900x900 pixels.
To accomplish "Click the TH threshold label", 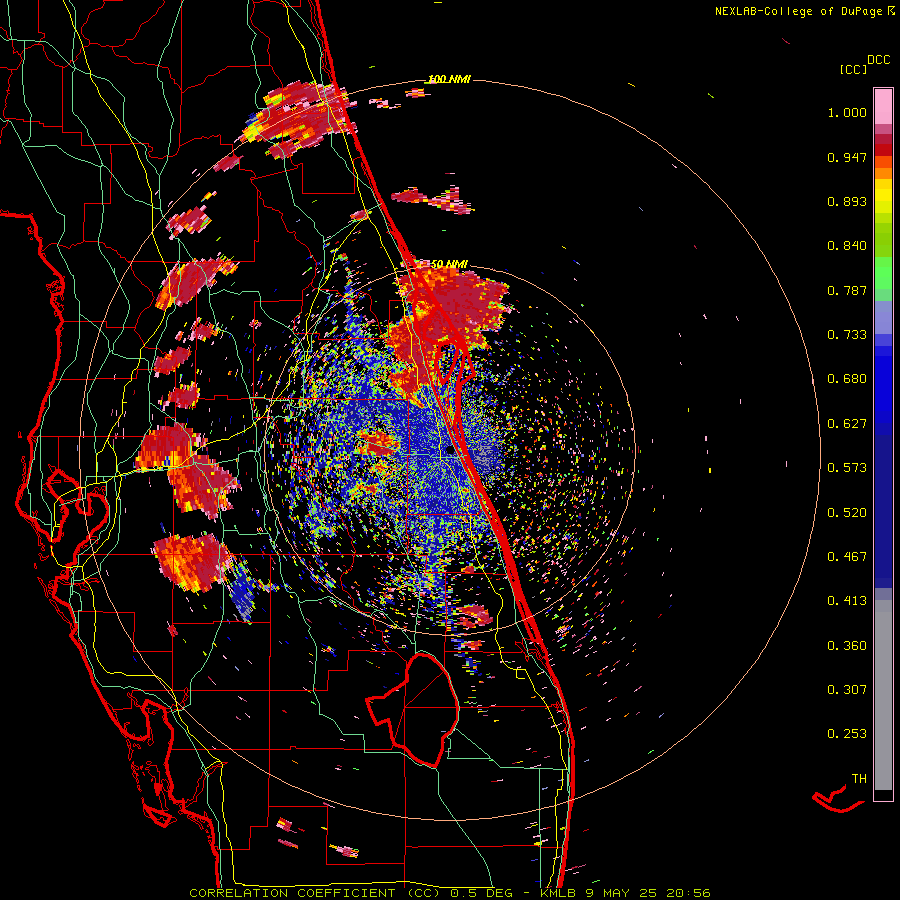I will tap(859, 779).
